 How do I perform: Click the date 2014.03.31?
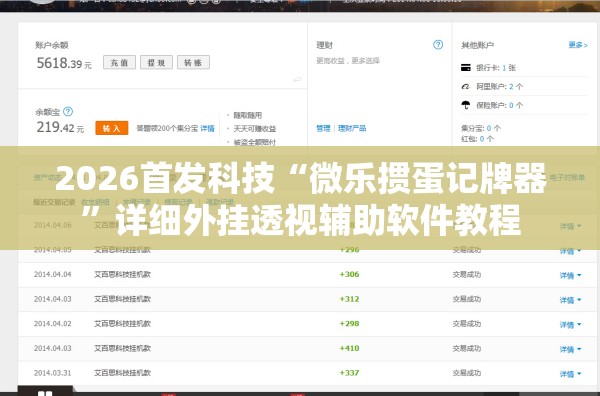click(x=52, y=373)
